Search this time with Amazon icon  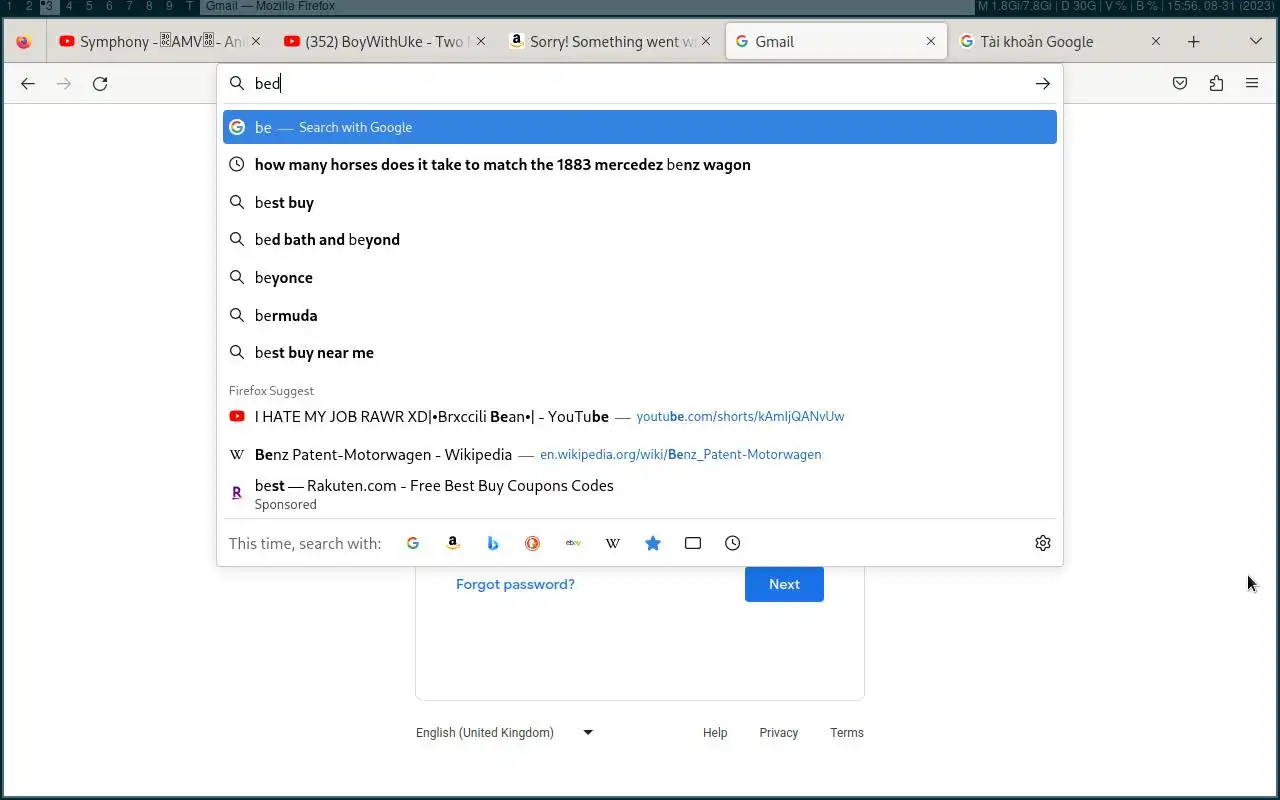453,543
